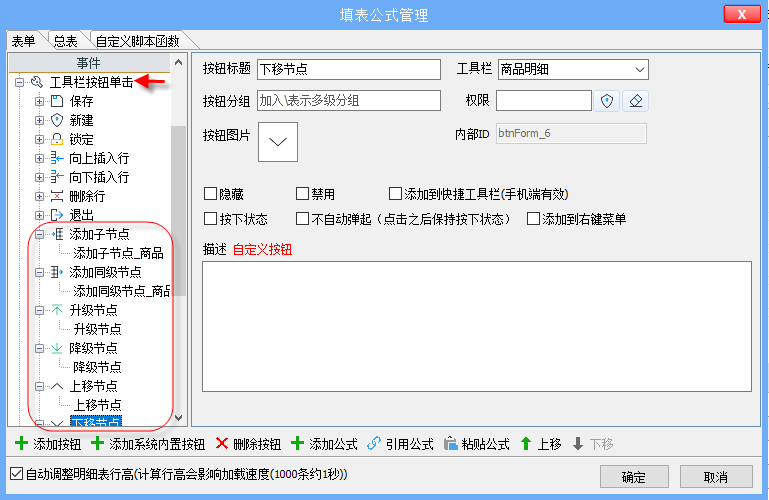Click the 退出 exit icon

[x=57, y=215]
